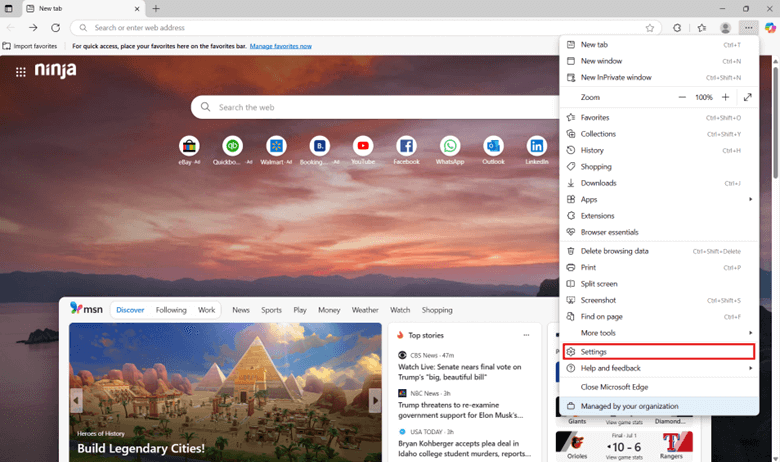Click the forward navigation arrow

point(33,28)
